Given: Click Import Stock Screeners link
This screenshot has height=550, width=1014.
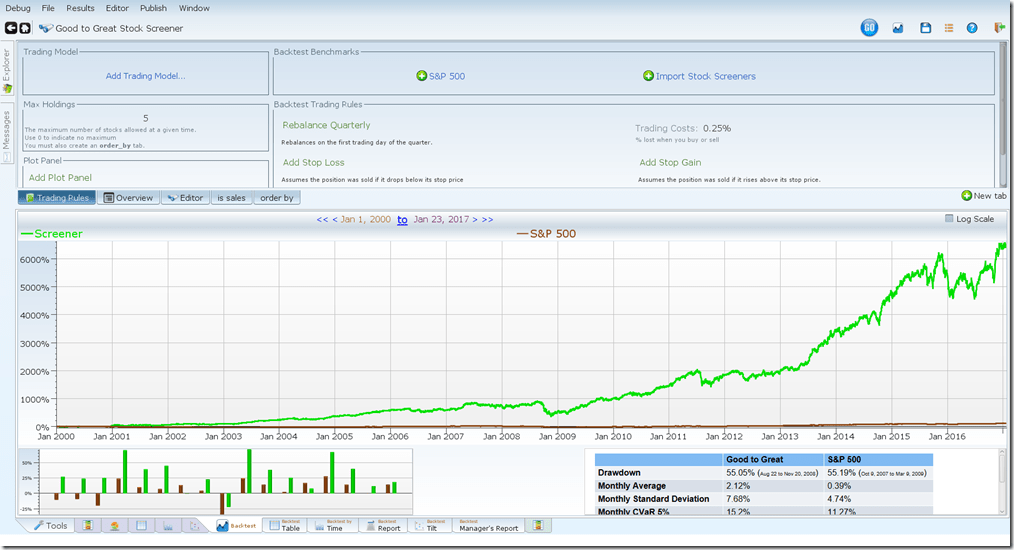Looking at the screenshot, I should point(706,76).
